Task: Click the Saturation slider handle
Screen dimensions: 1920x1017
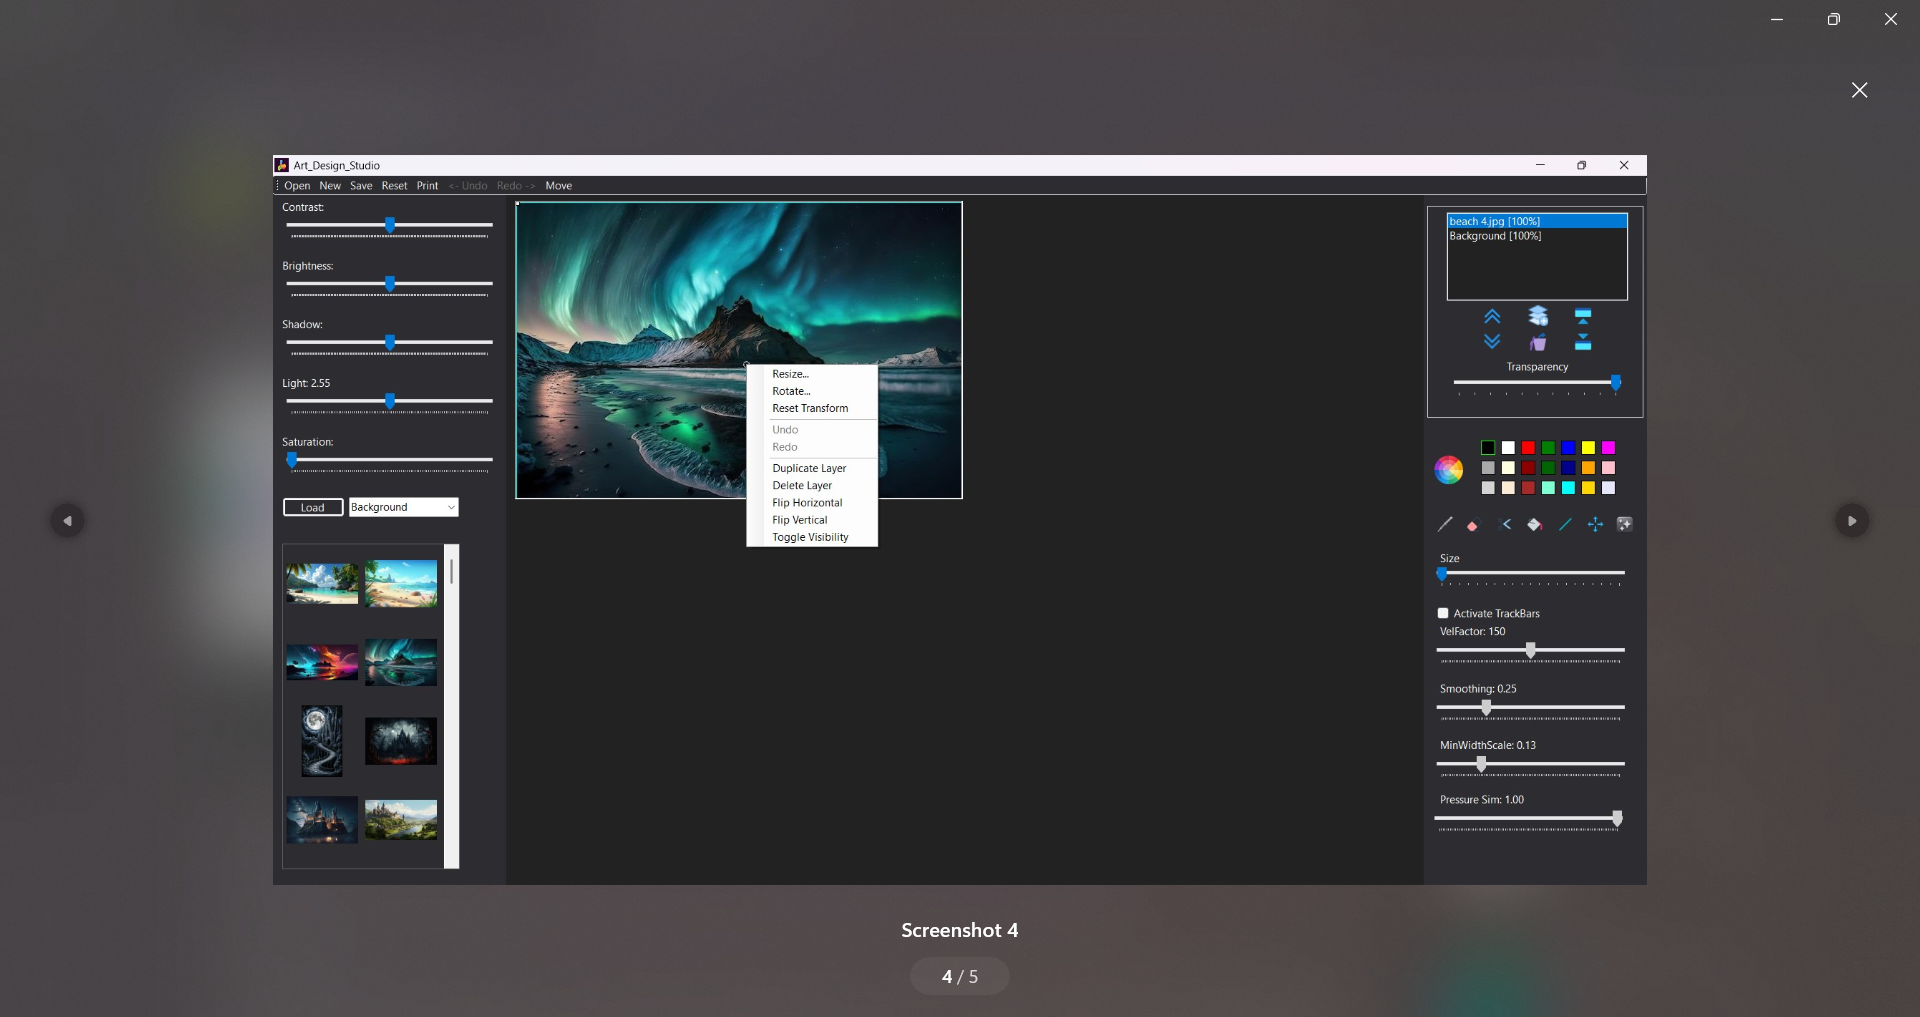Action: pyautogui.click(x=292, y=460)
